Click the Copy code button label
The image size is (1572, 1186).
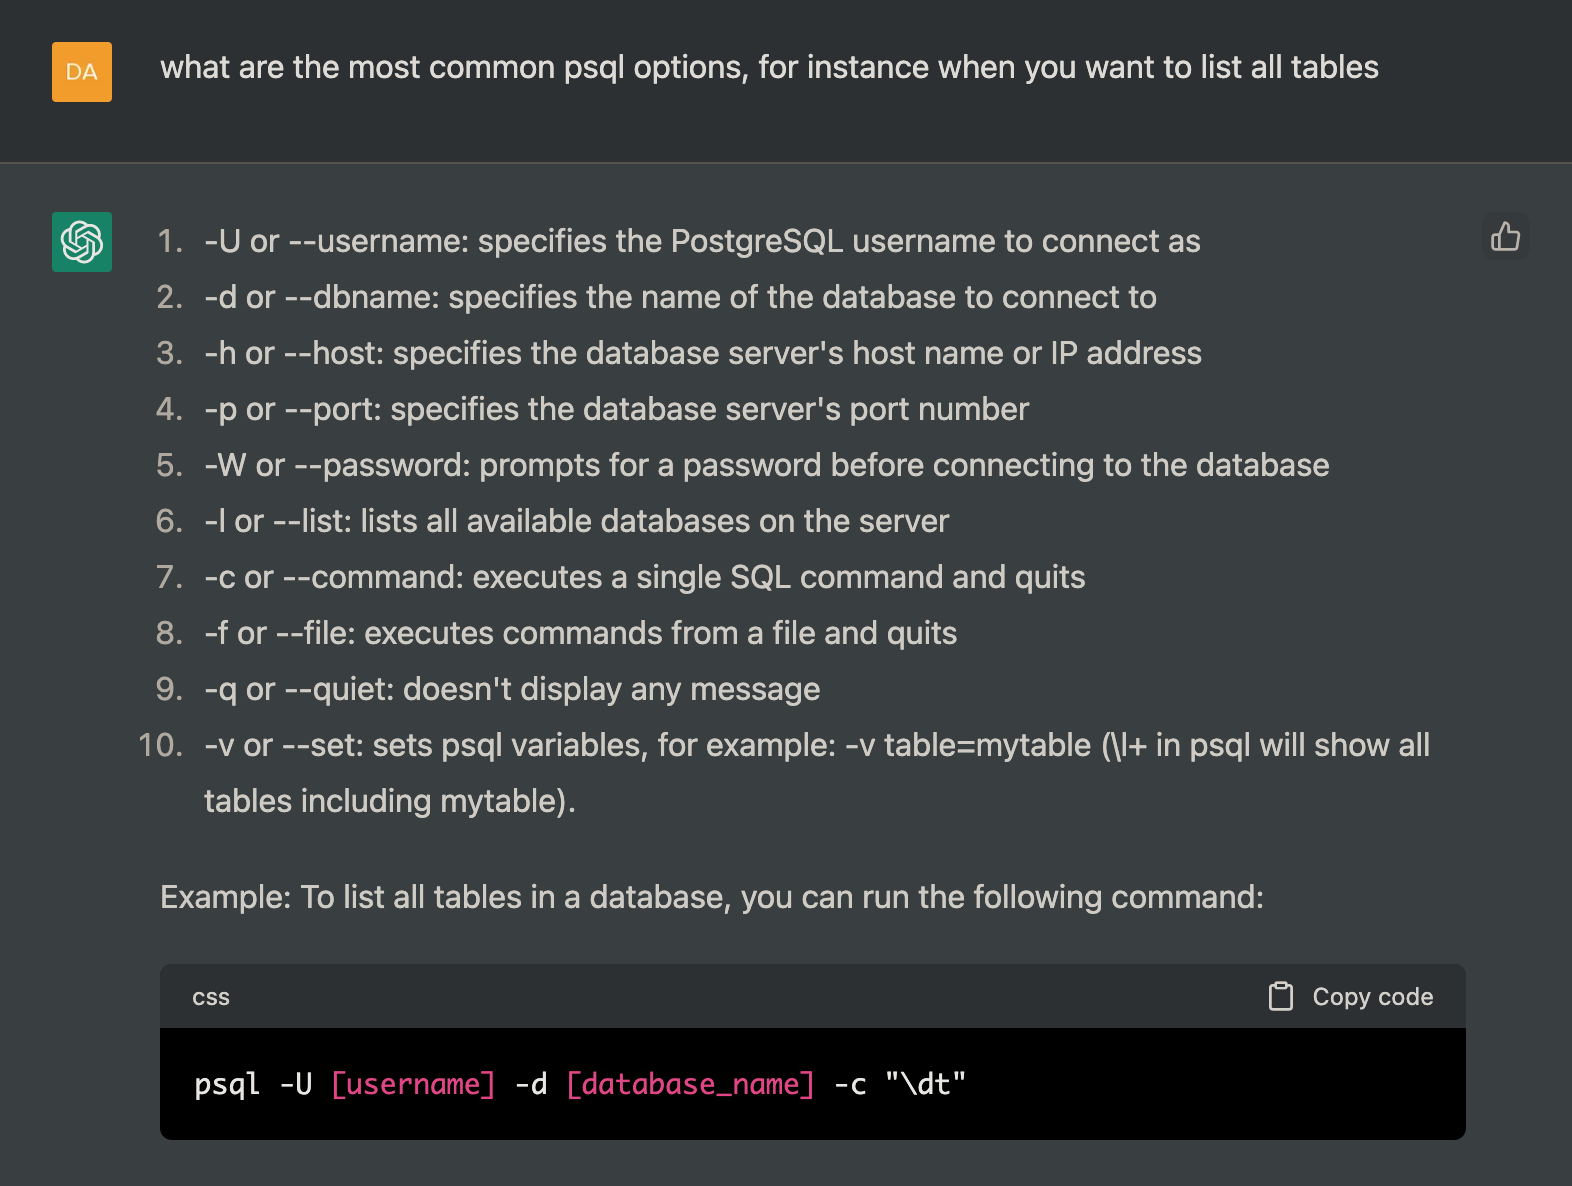pyautogui.click(x=1372, y=997)
